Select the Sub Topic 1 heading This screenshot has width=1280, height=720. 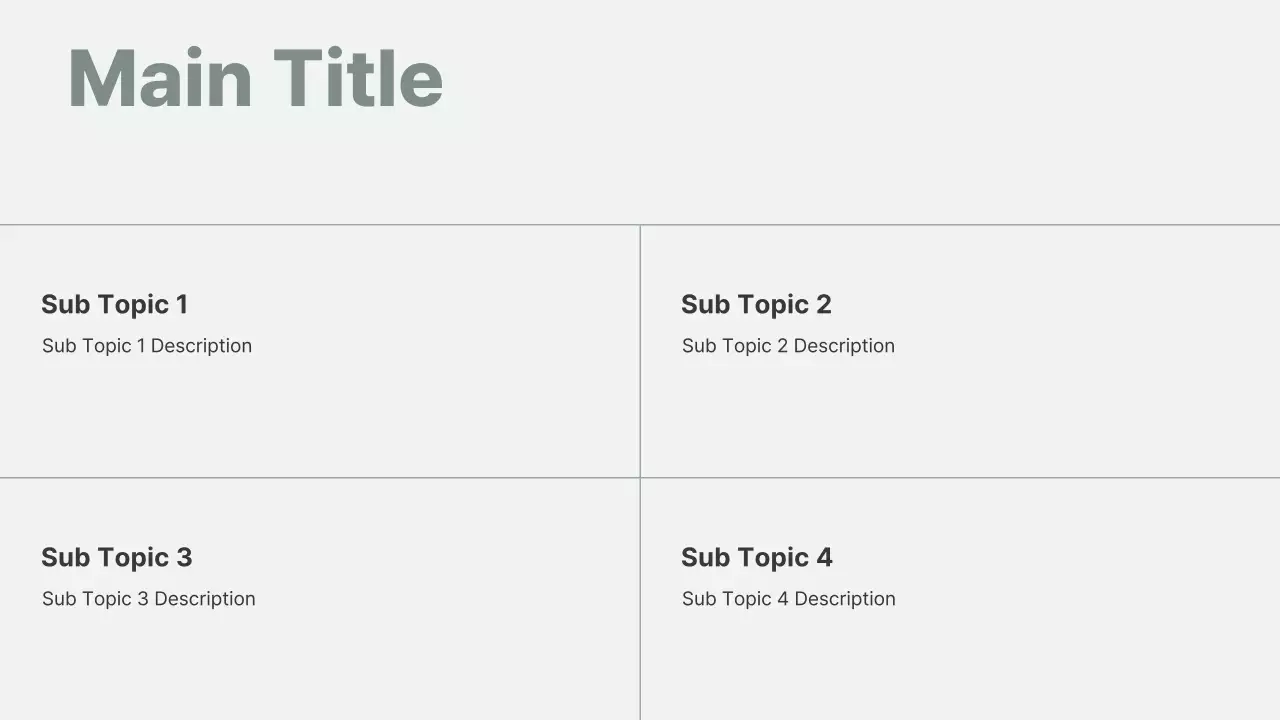[x=114, y=304]
